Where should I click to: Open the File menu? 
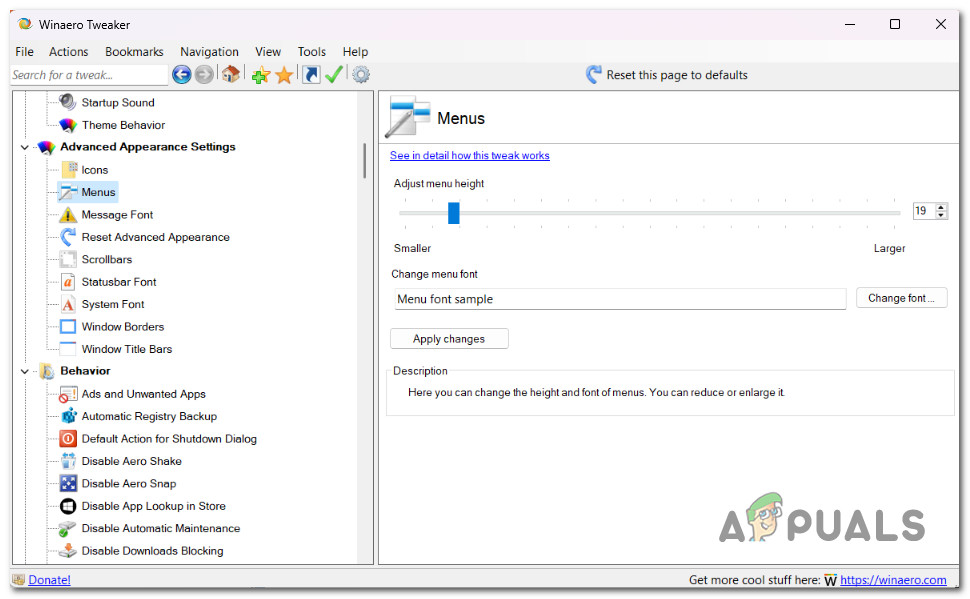[25, 52]
